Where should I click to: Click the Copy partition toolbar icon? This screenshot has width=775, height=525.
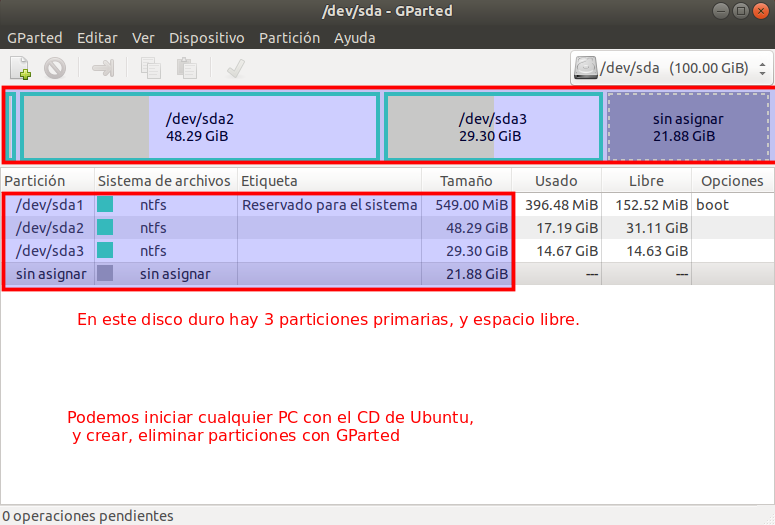[x=151, y=68]
